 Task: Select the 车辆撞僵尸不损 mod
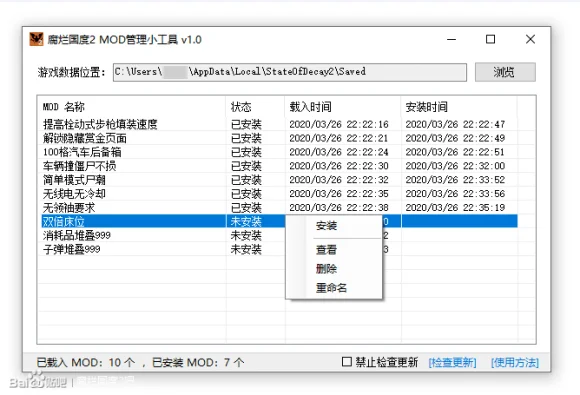(80, 166)
